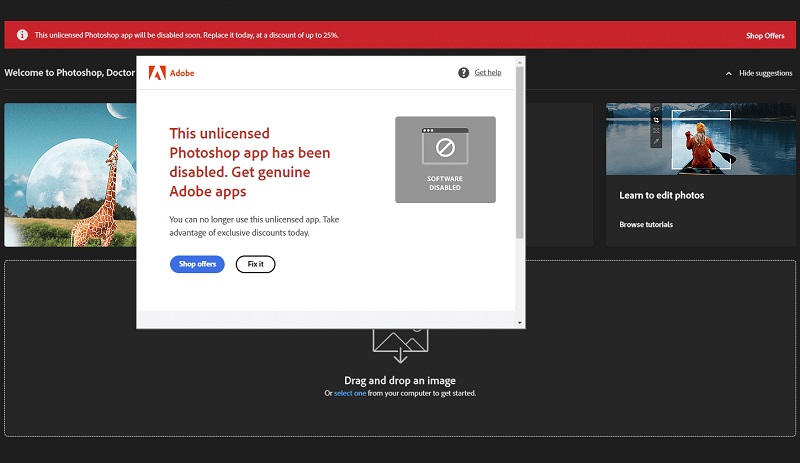Click the Fix it button
The height and width of the screenshot is (463, 800).
click(x=255, y=264)
